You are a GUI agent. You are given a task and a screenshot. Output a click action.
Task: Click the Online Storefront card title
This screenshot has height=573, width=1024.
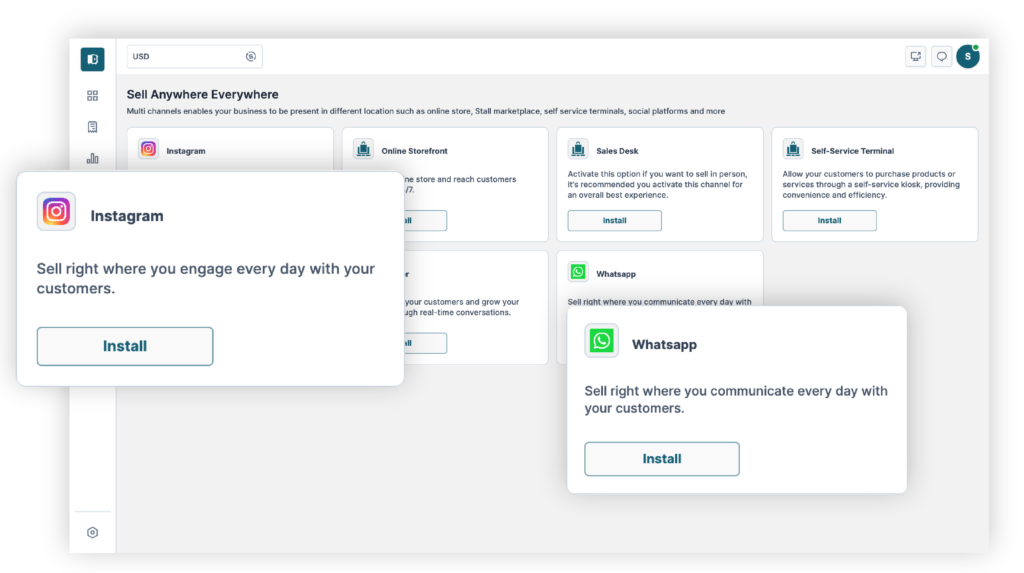click(x=412, y=152)
